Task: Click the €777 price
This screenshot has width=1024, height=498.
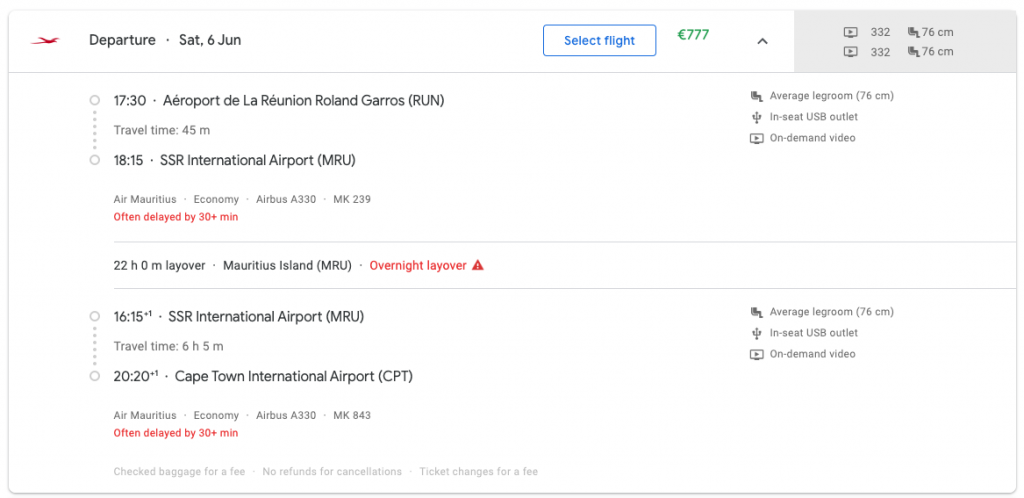Action: (693, 35)
